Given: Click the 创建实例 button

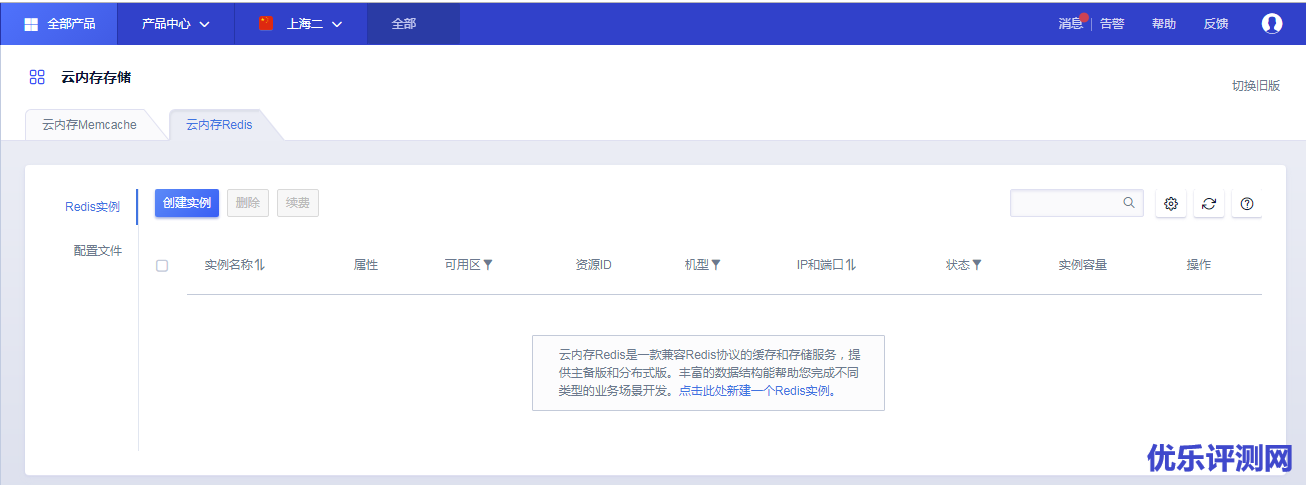Looking at the screenshot, I should (x=187, y=203).
